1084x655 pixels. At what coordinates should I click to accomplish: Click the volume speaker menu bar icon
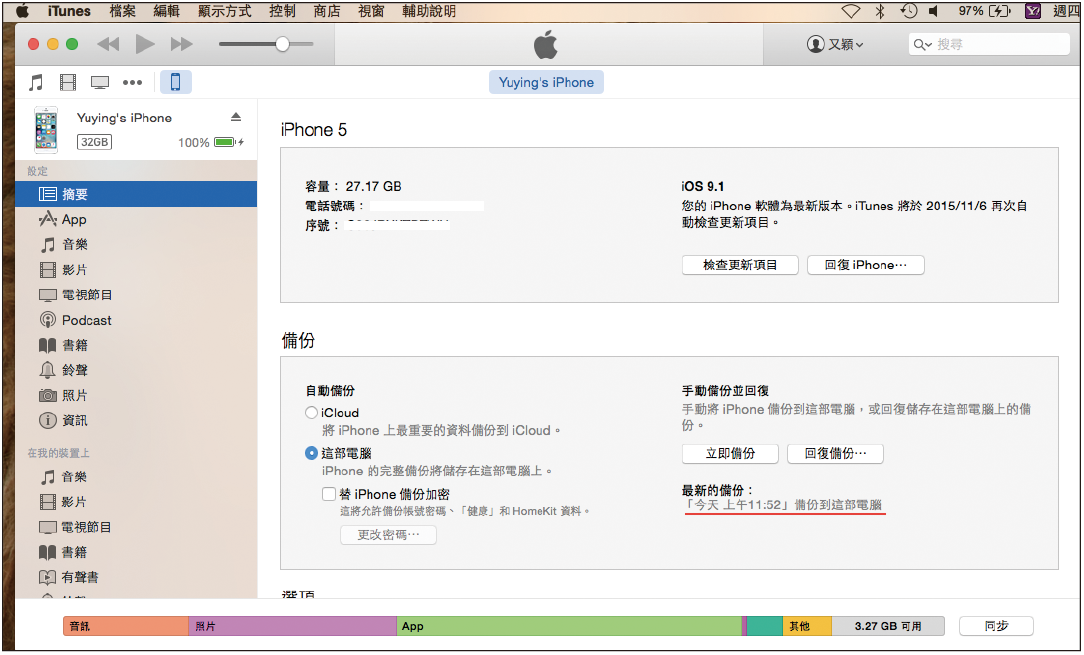click(x=933, y=11)
